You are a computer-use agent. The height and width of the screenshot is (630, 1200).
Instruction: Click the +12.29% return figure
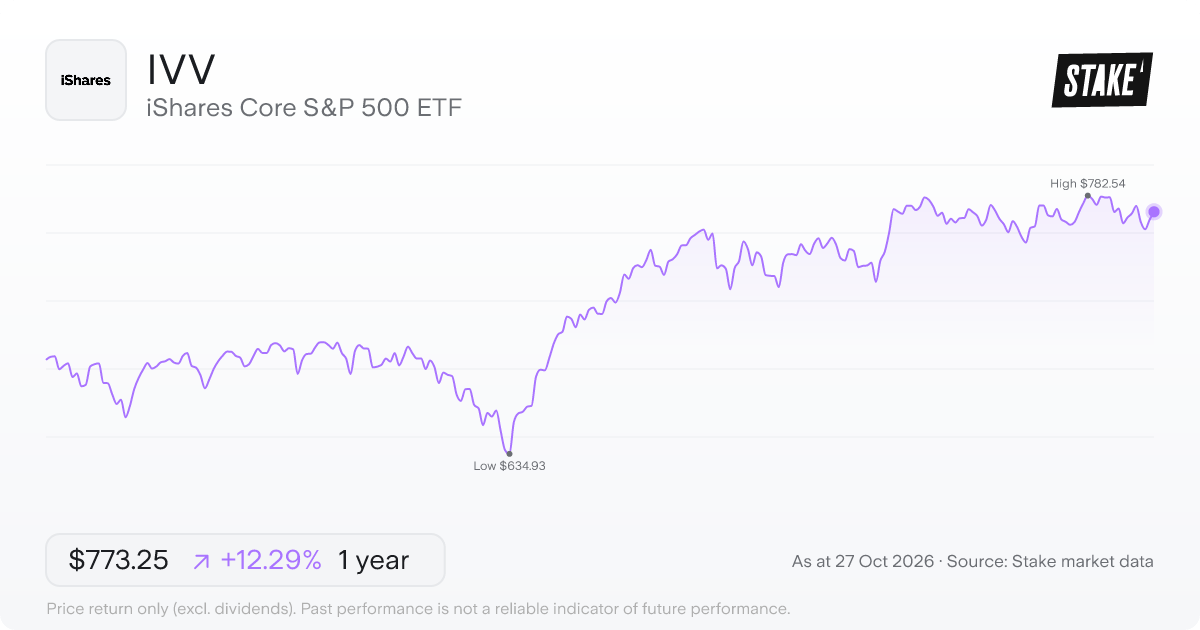[x=271, y=560]
